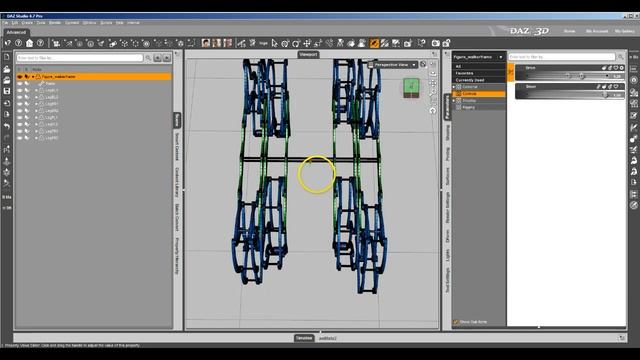This screenshot has height=360, width=640.
Task: Open the File menu
Action: (x=5, y=23)
